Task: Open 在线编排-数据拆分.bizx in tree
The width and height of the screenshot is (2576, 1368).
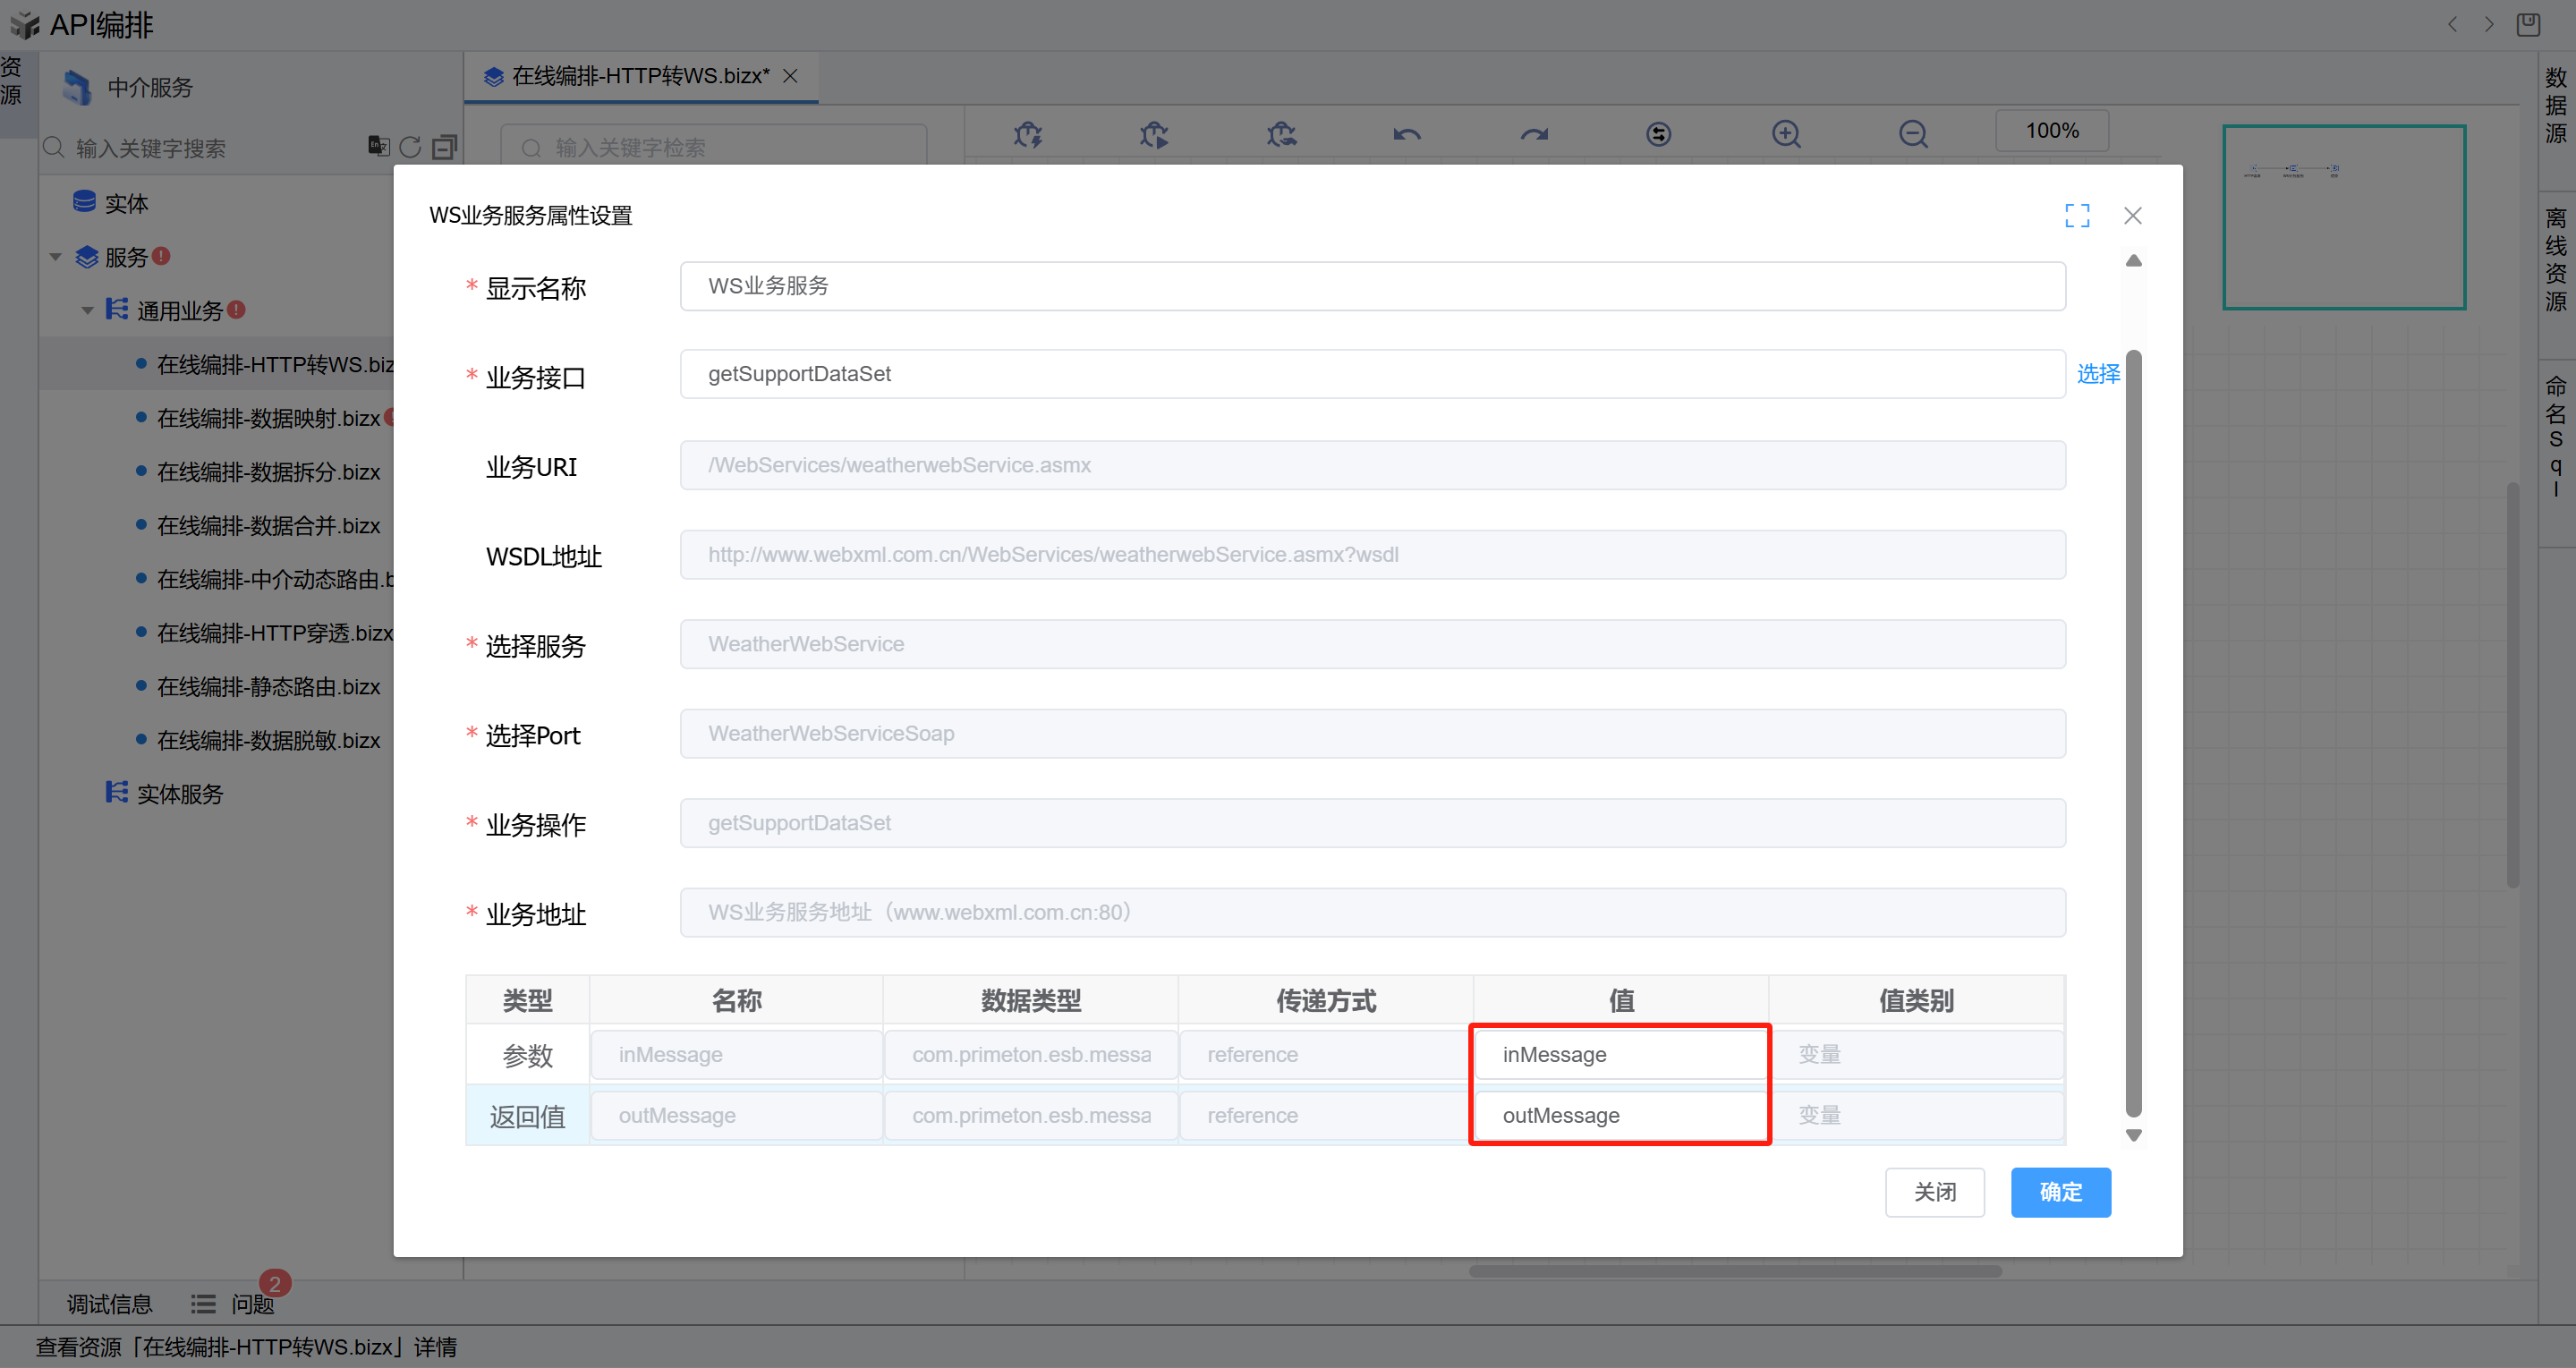Action: pyautogui.click(x=268, y=472)
